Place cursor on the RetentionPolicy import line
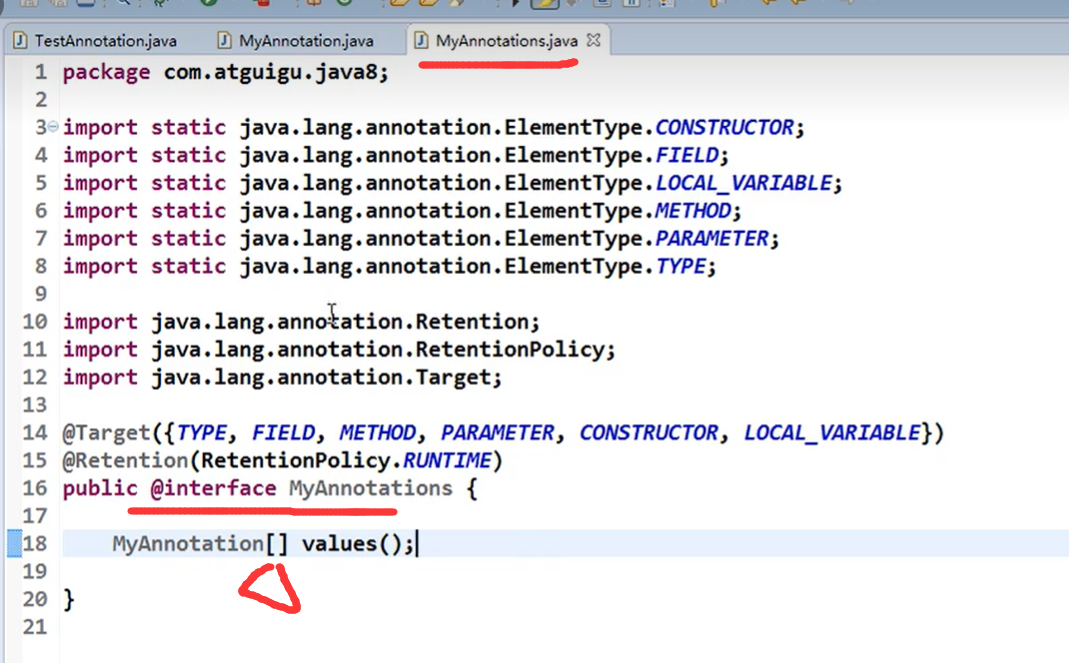 [339, 349]
